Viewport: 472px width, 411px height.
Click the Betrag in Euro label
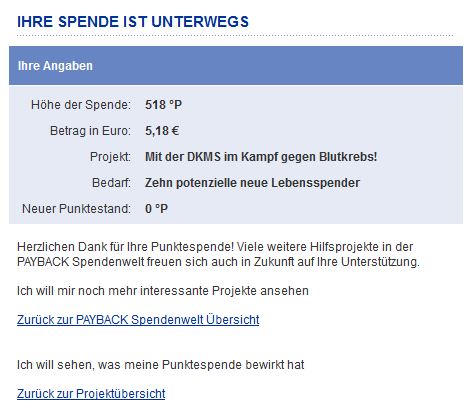(x=90, y=131)
